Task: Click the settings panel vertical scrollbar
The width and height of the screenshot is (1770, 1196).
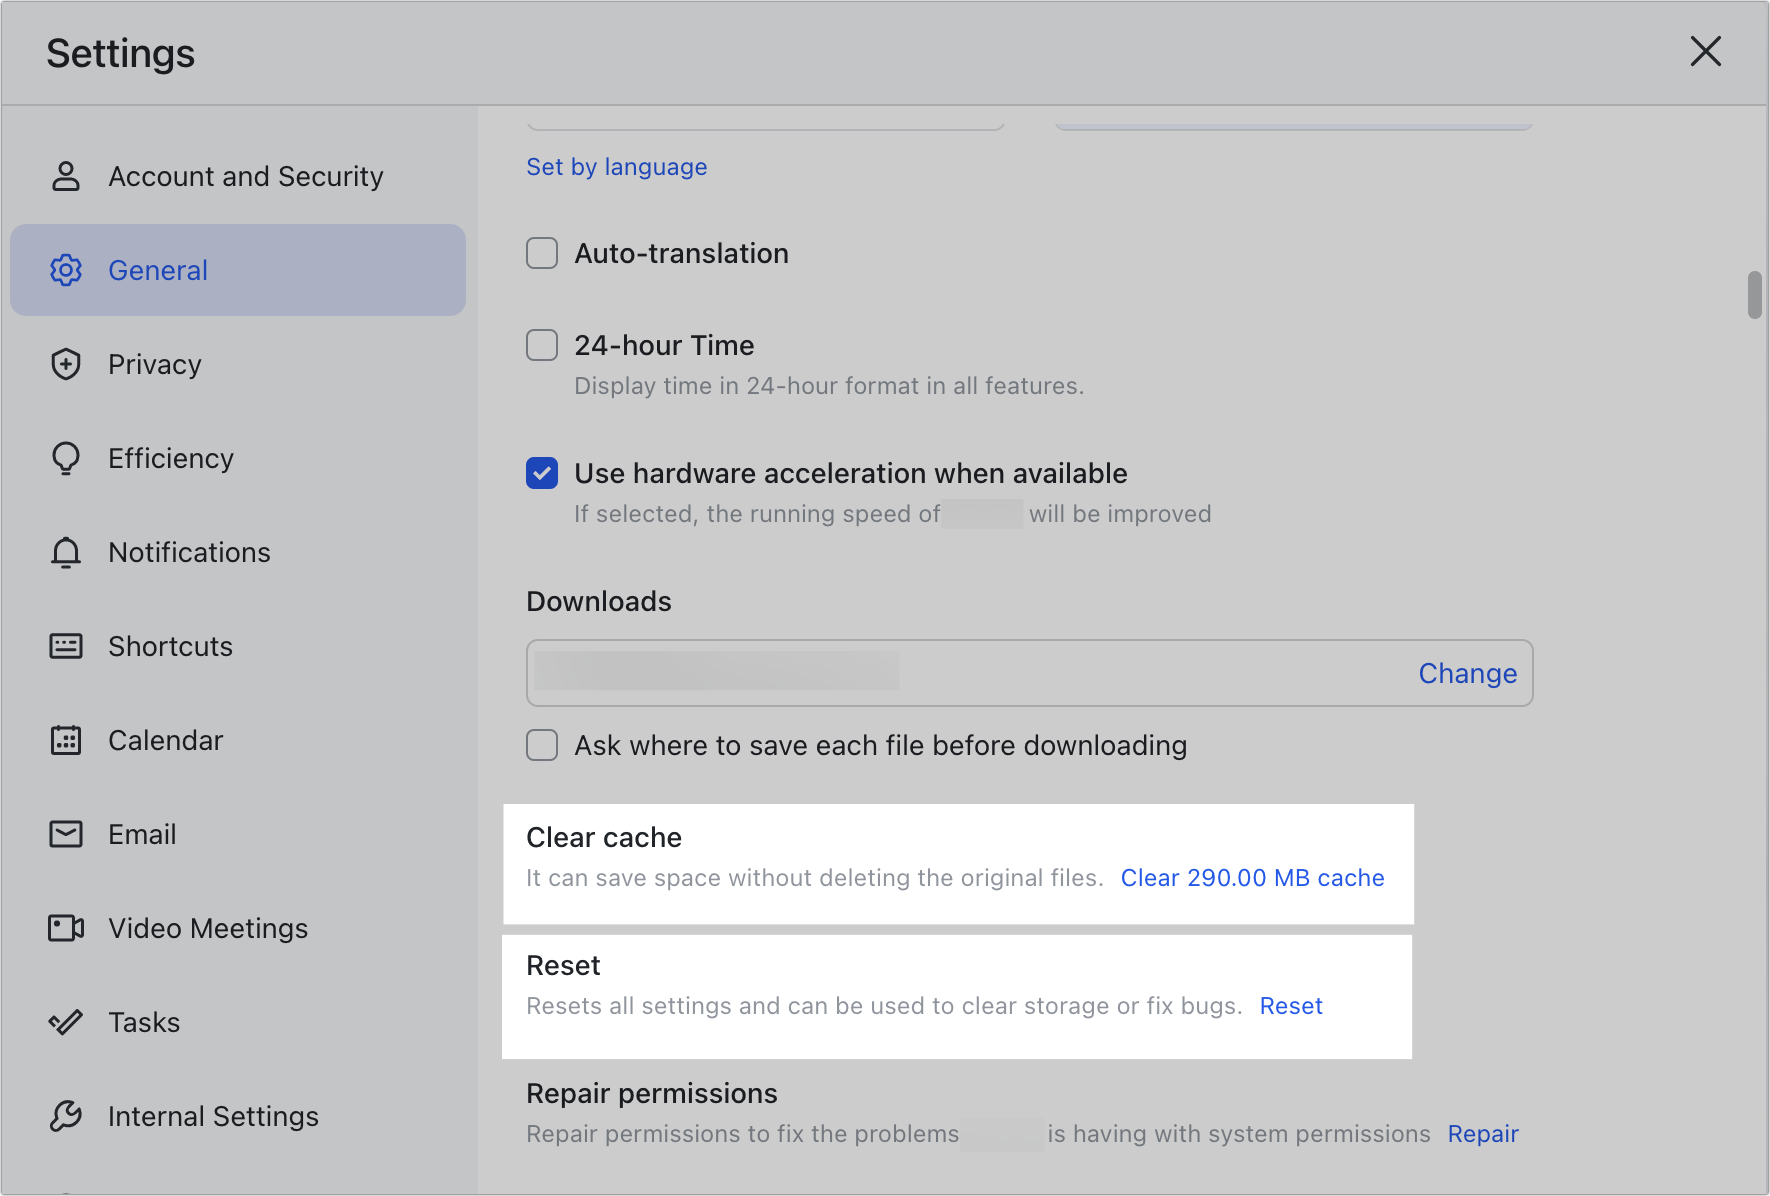Action: 1754,294
